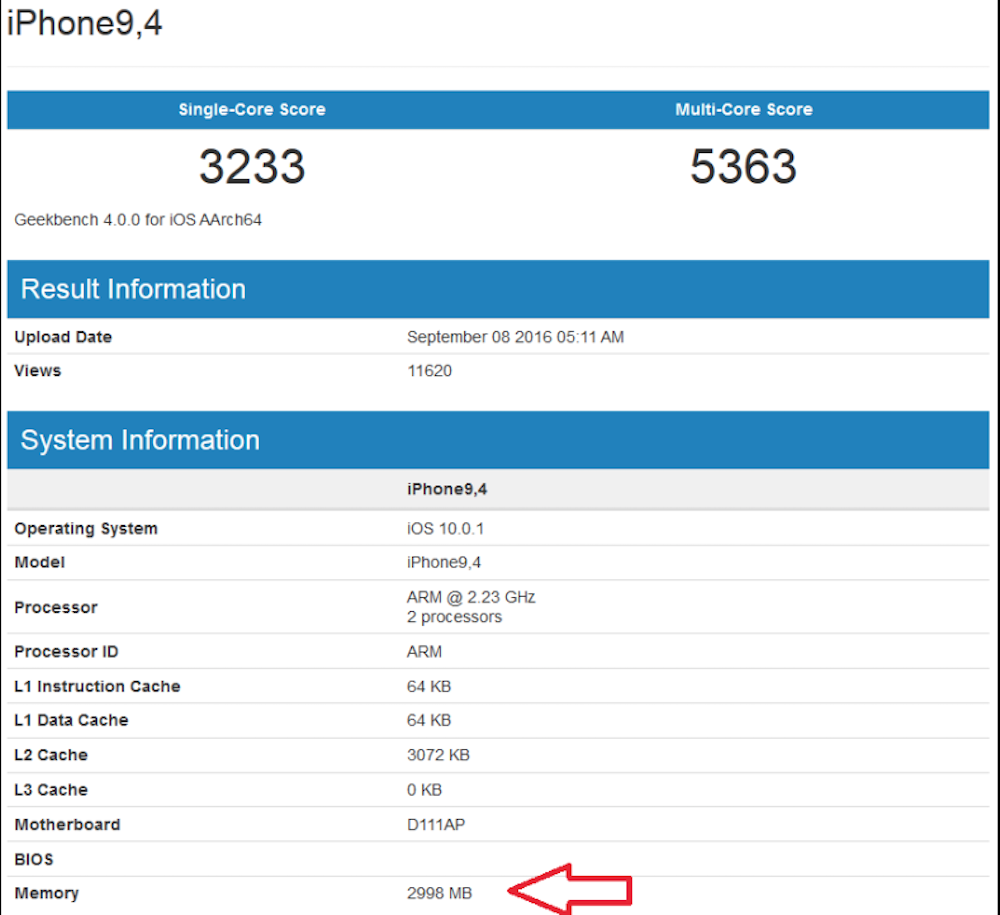
Task: Select the iOS 10.0.1 value
Action: [x=445, y=529]
